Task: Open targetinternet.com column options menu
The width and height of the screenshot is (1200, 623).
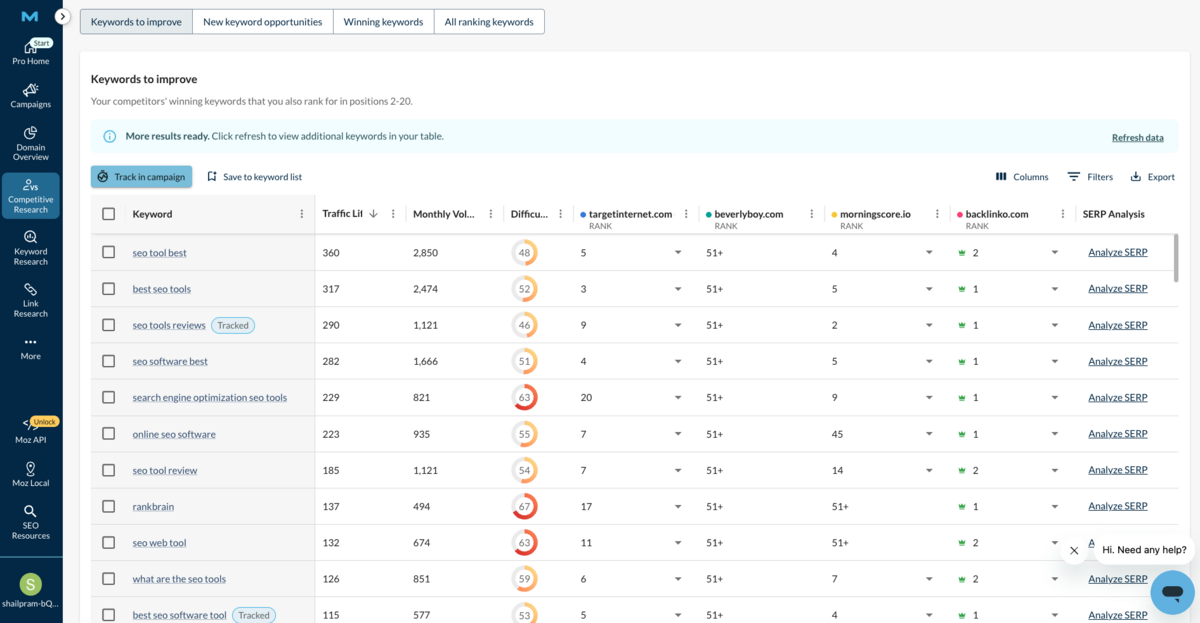Action: point(687,214)
